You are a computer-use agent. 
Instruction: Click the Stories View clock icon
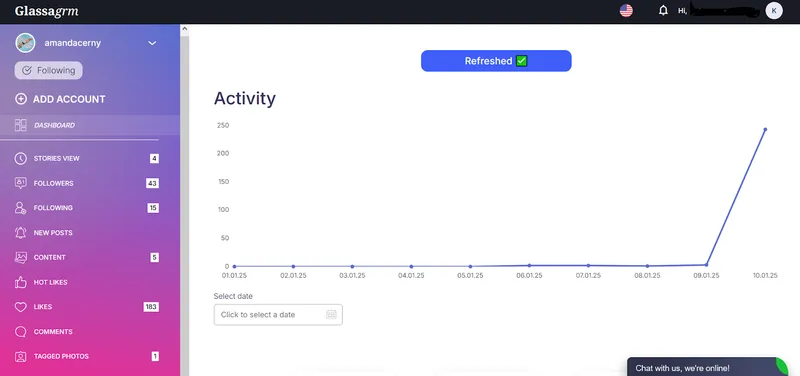(x=20, y=159)
